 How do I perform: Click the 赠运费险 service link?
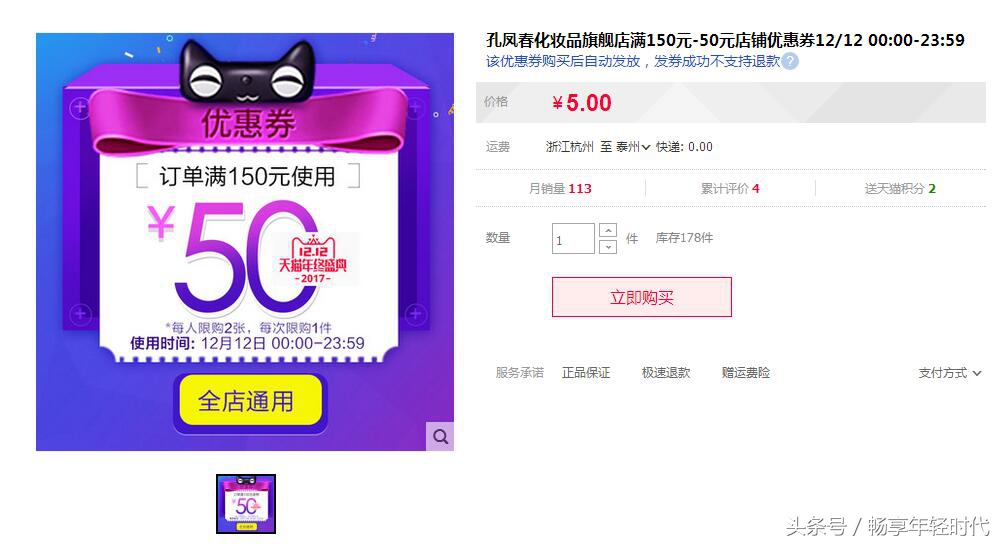(x=746, y=373)
